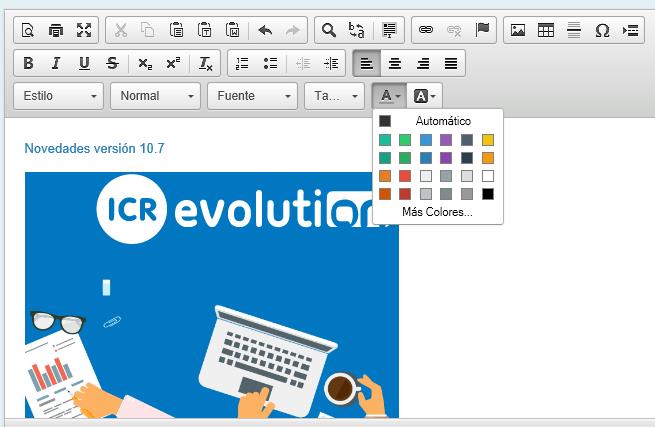Open the replace tool
The width and height of the screenshot is (655, 427).
357,30
